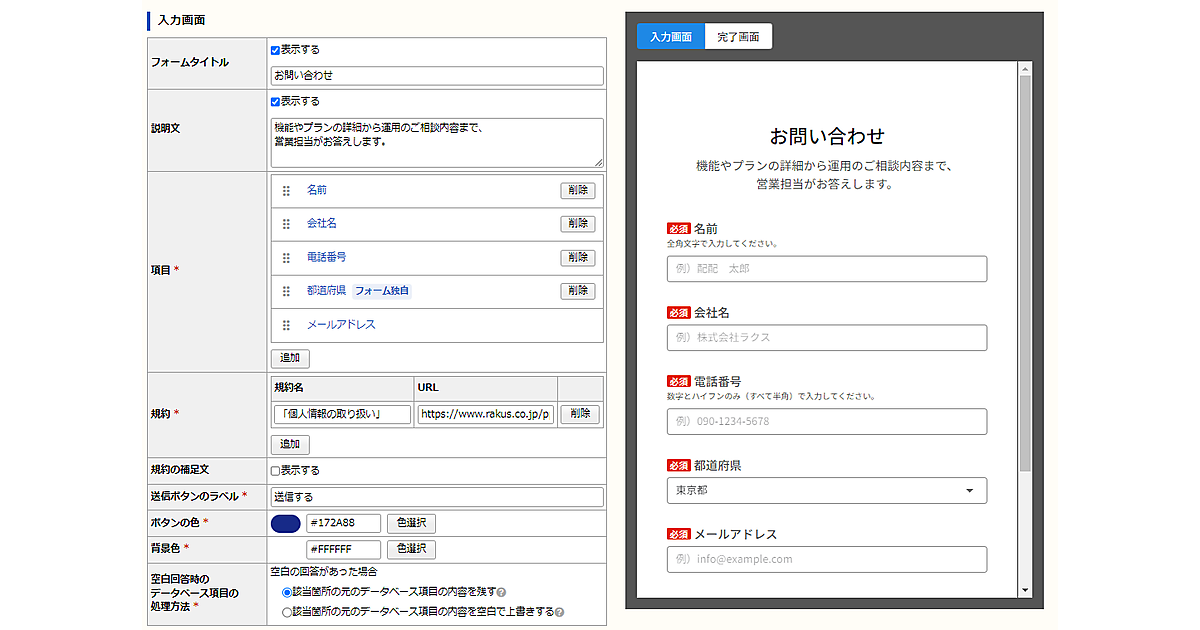The height and width of the screenshot is (630, 1200).
Task: Open the メールアドレス item link
Action: pyautogui.click(x=341, y=325)
